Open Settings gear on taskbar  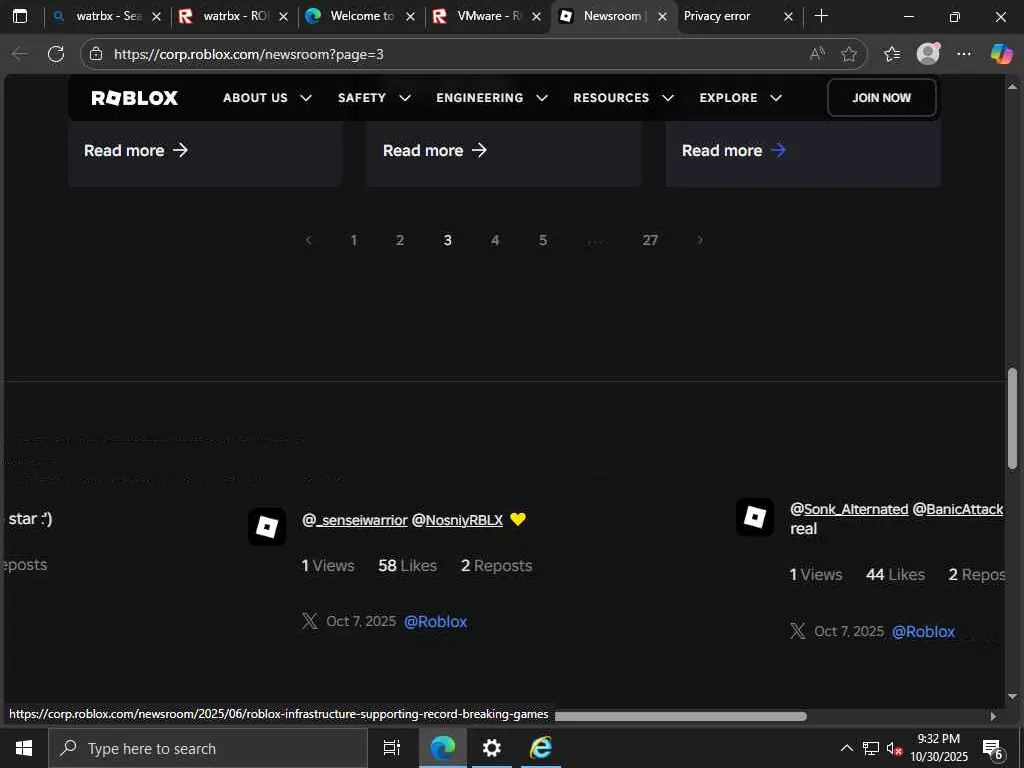coord(492,748)
